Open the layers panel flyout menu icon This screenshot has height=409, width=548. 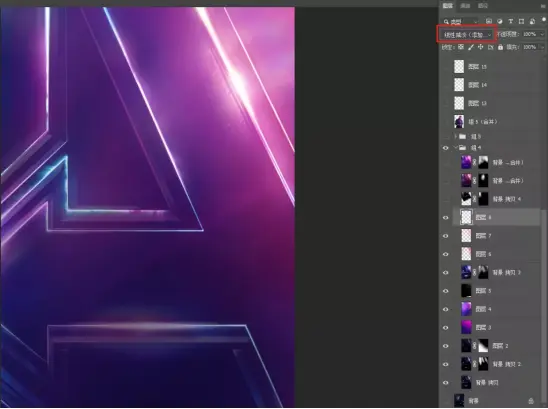tap(544, 6)
